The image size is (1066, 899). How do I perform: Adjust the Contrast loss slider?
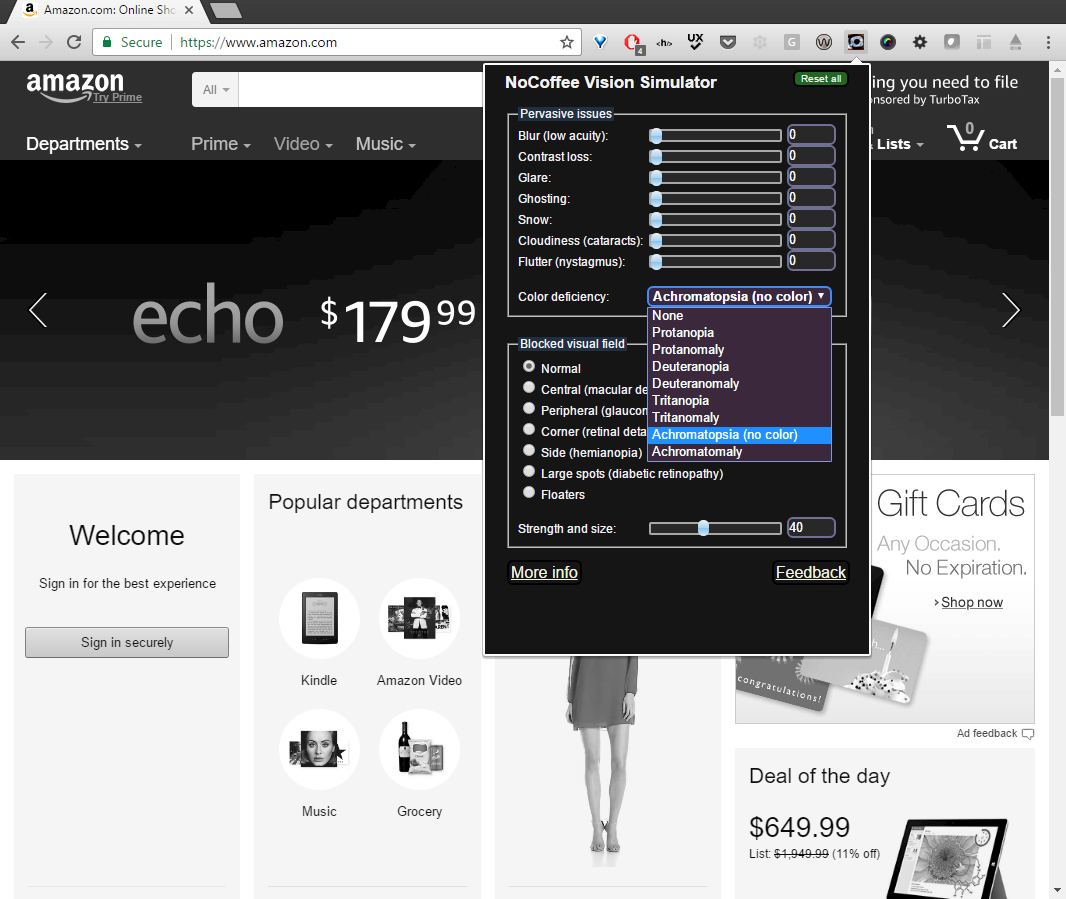click(x=715, y=156)
